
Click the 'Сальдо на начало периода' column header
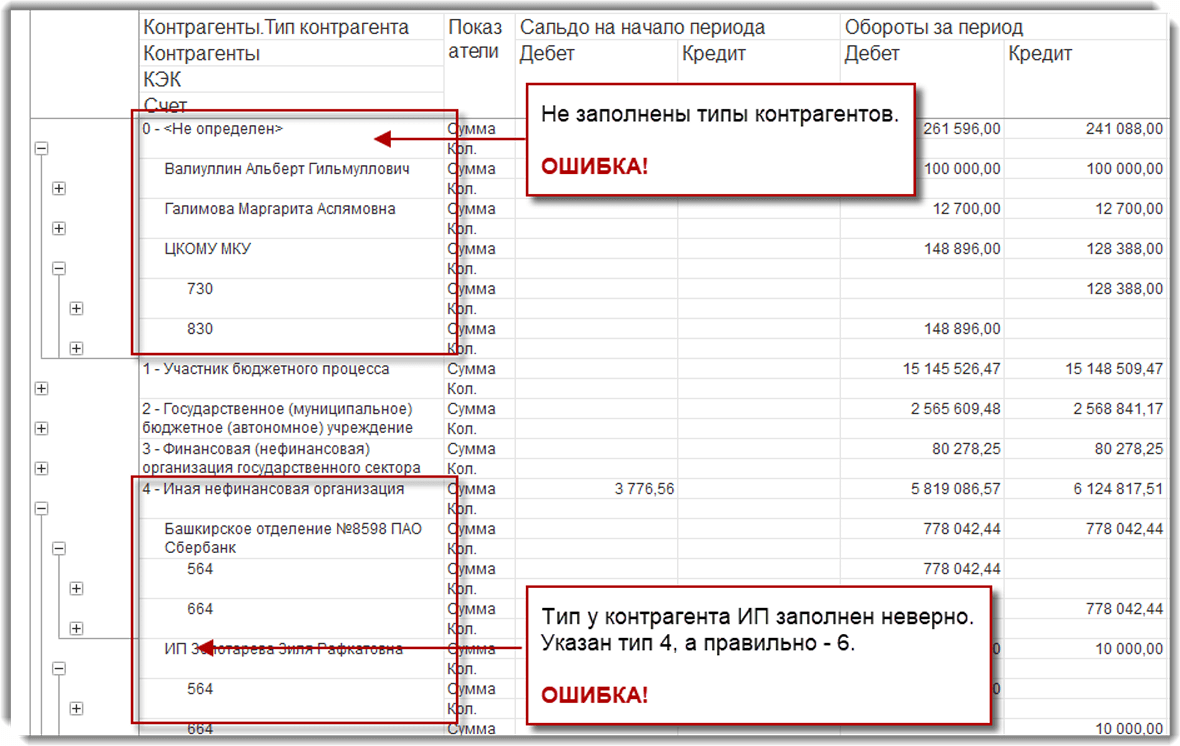(x=643, y=27)
